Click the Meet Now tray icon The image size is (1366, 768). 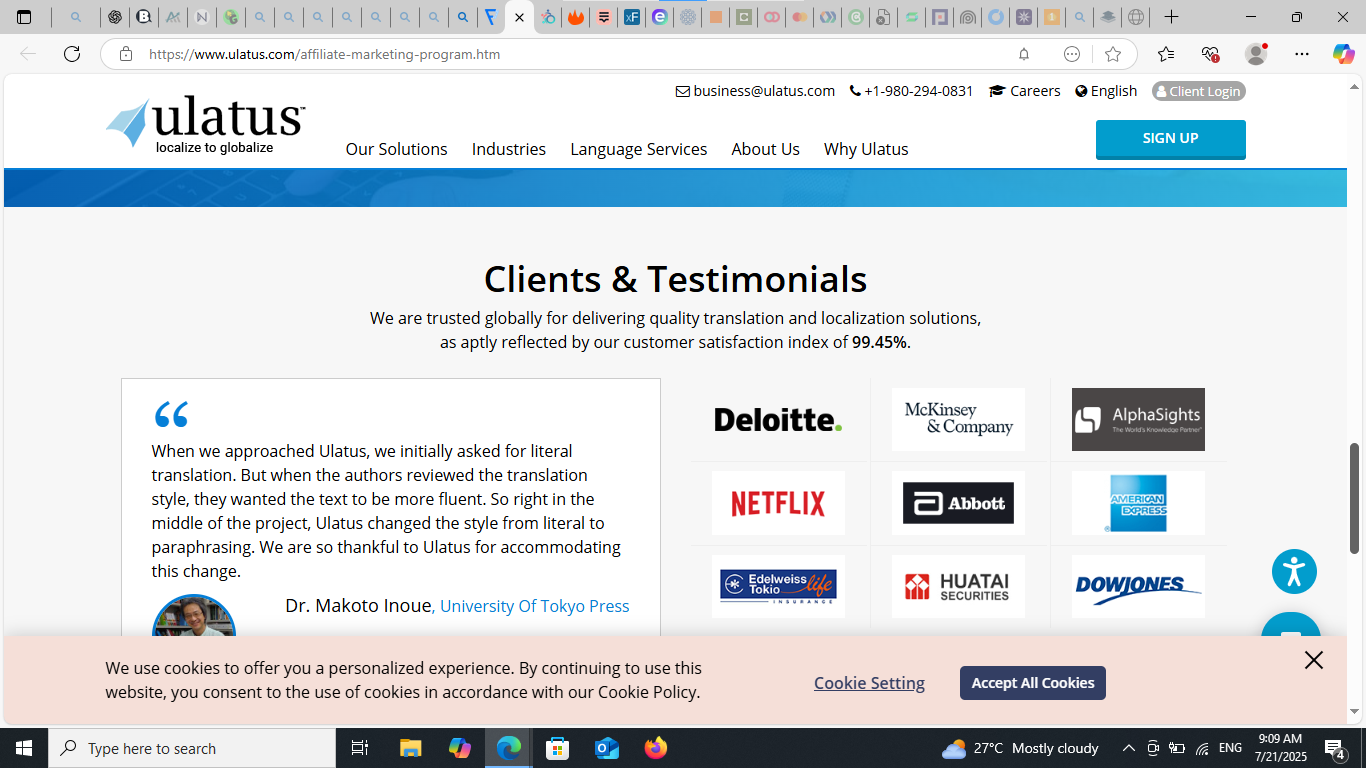click(1153, 748)
